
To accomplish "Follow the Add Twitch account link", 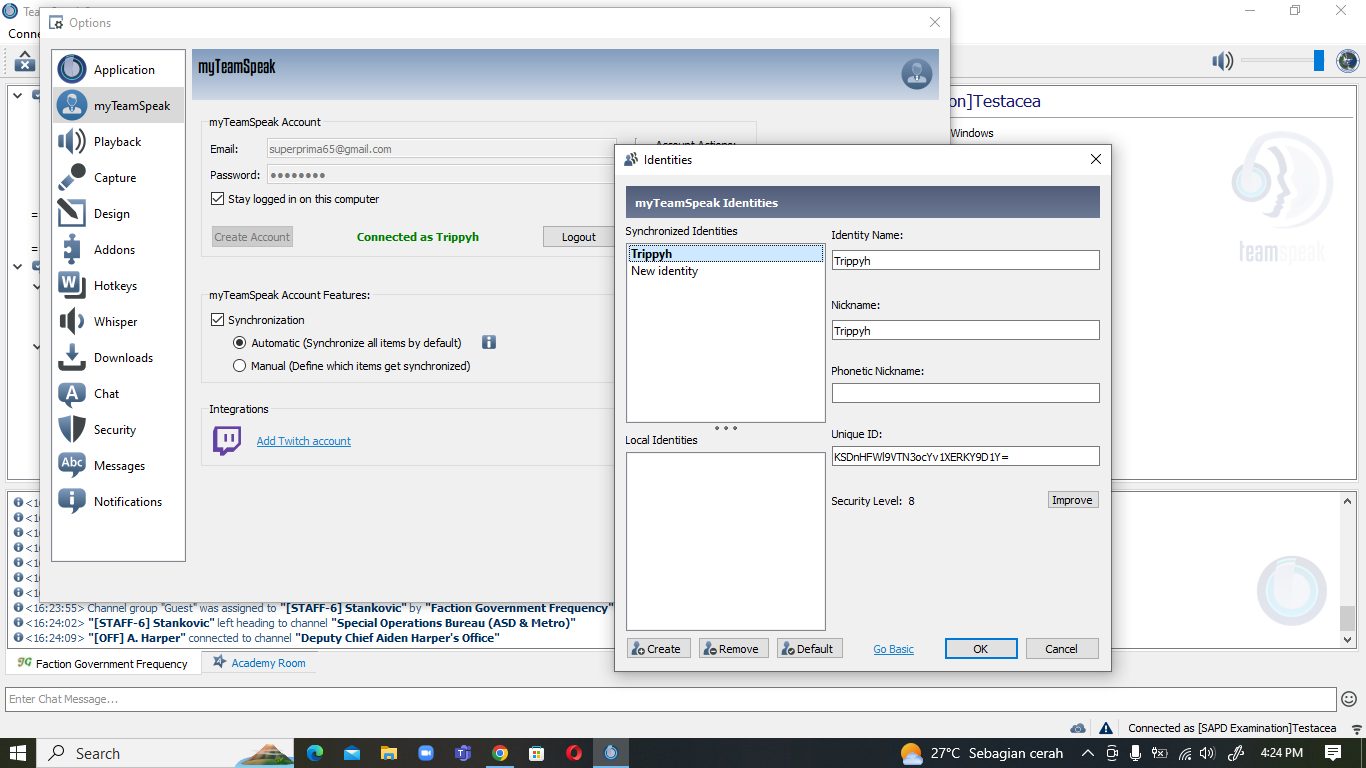I will (x=304, y=441).
